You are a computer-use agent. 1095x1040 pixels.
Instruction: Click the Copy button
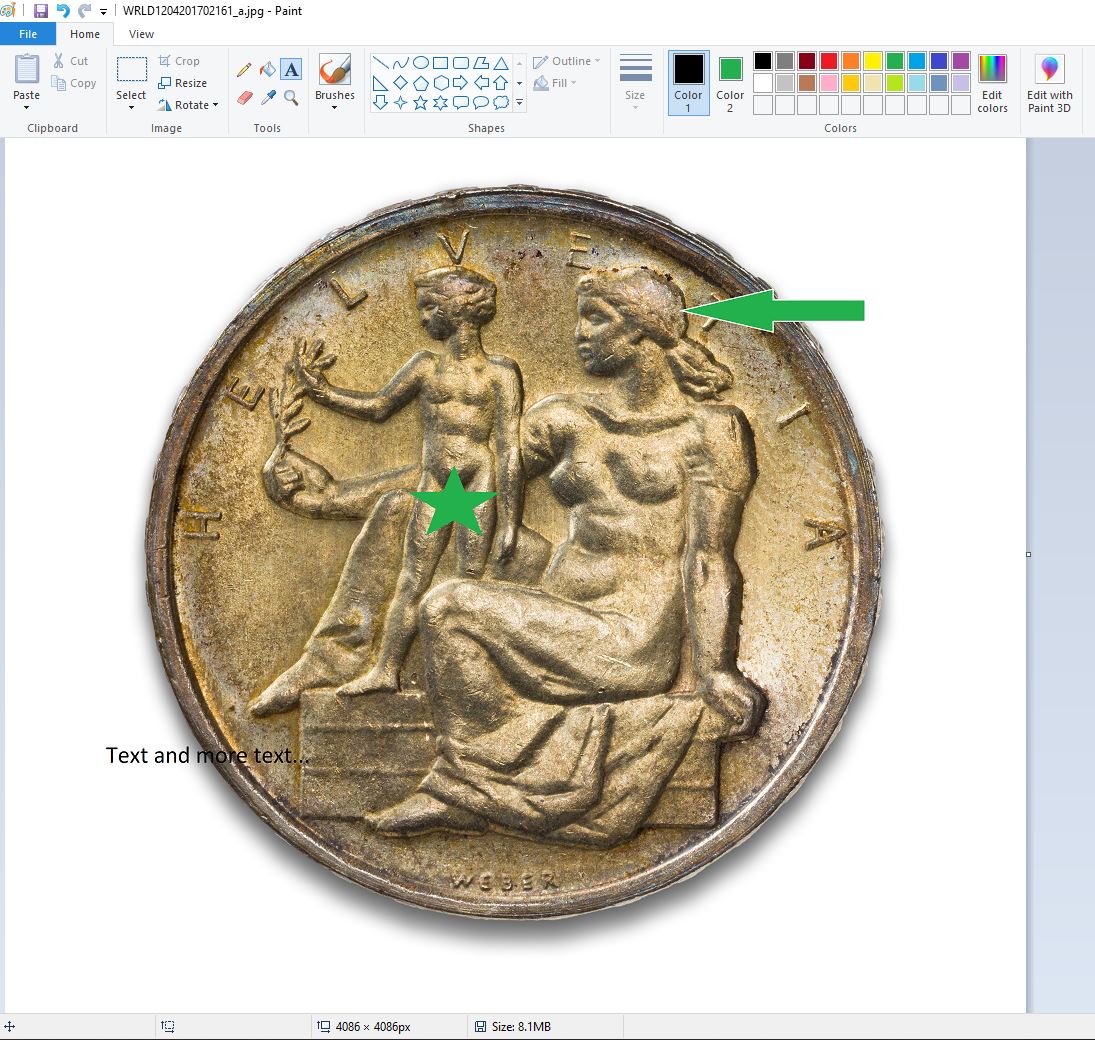coord(73,83)
